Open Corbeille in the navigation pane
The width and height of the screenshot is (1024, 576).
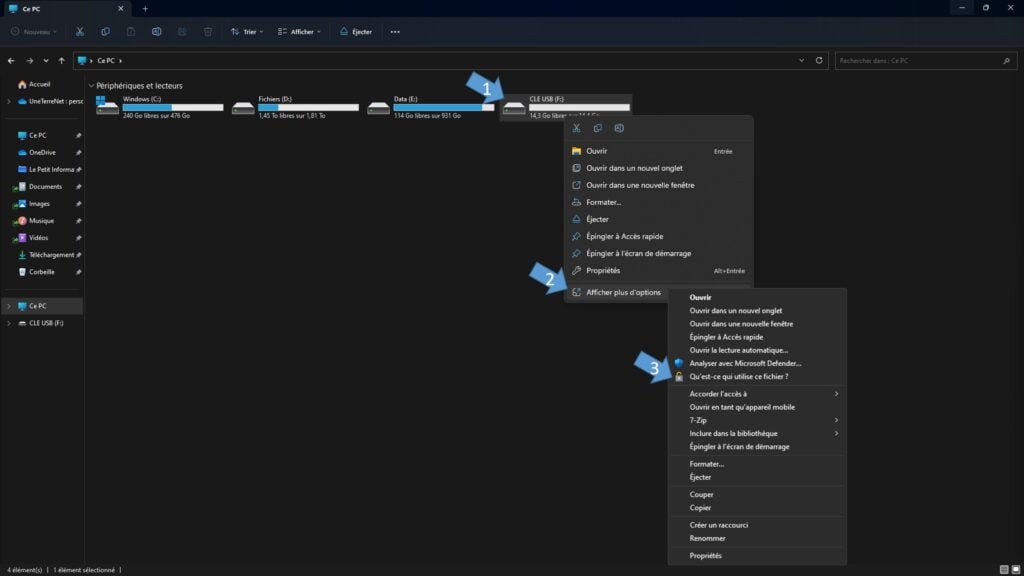[43, 272]
